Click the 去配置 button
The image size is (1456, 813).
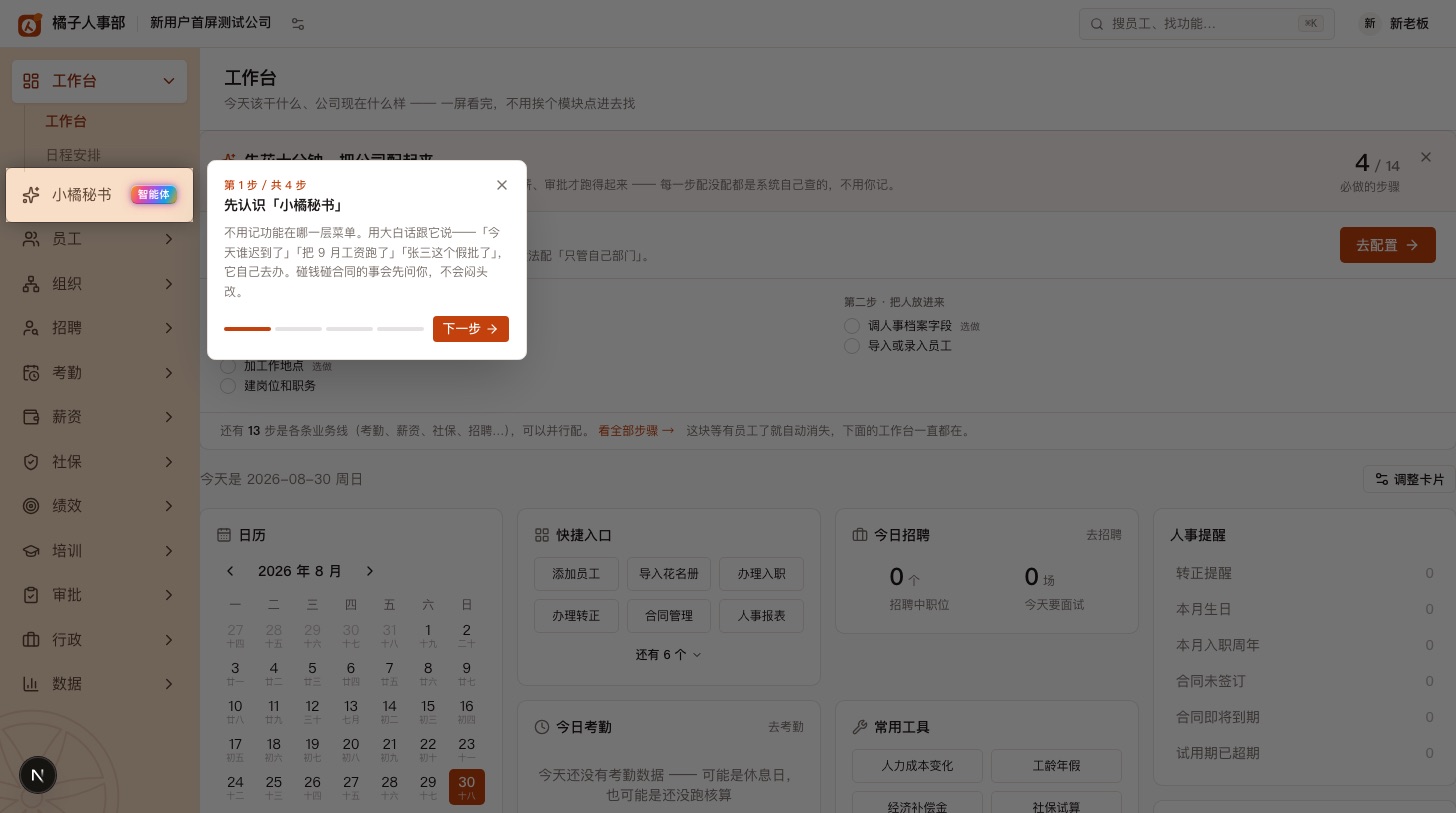[1388, 245]
